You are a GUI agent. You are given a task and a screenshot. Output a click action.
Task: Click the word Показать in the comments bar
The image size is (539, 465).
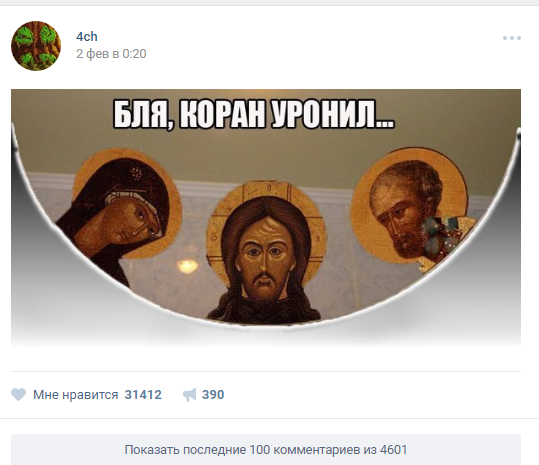[x=152, y=450]
